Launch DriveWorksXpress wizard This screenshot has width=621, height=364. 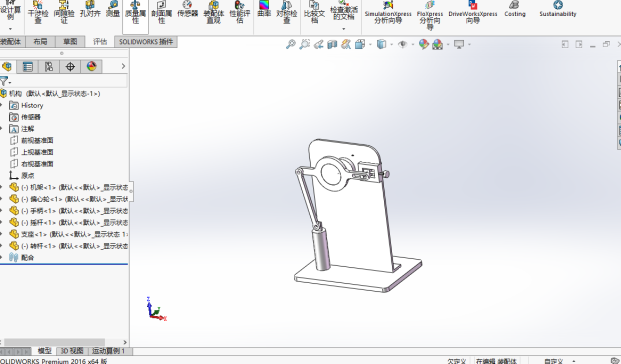(472, 12)
